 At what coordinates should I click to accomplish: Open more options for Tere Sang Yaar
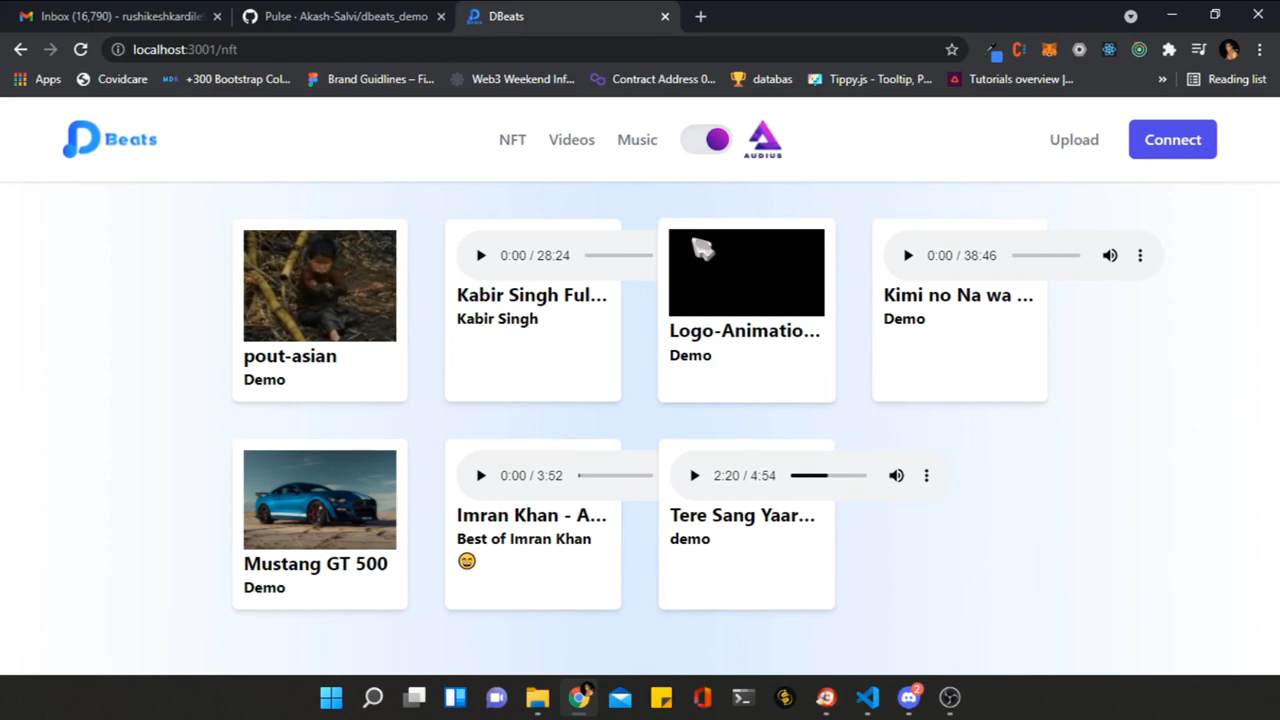[926, 476]
